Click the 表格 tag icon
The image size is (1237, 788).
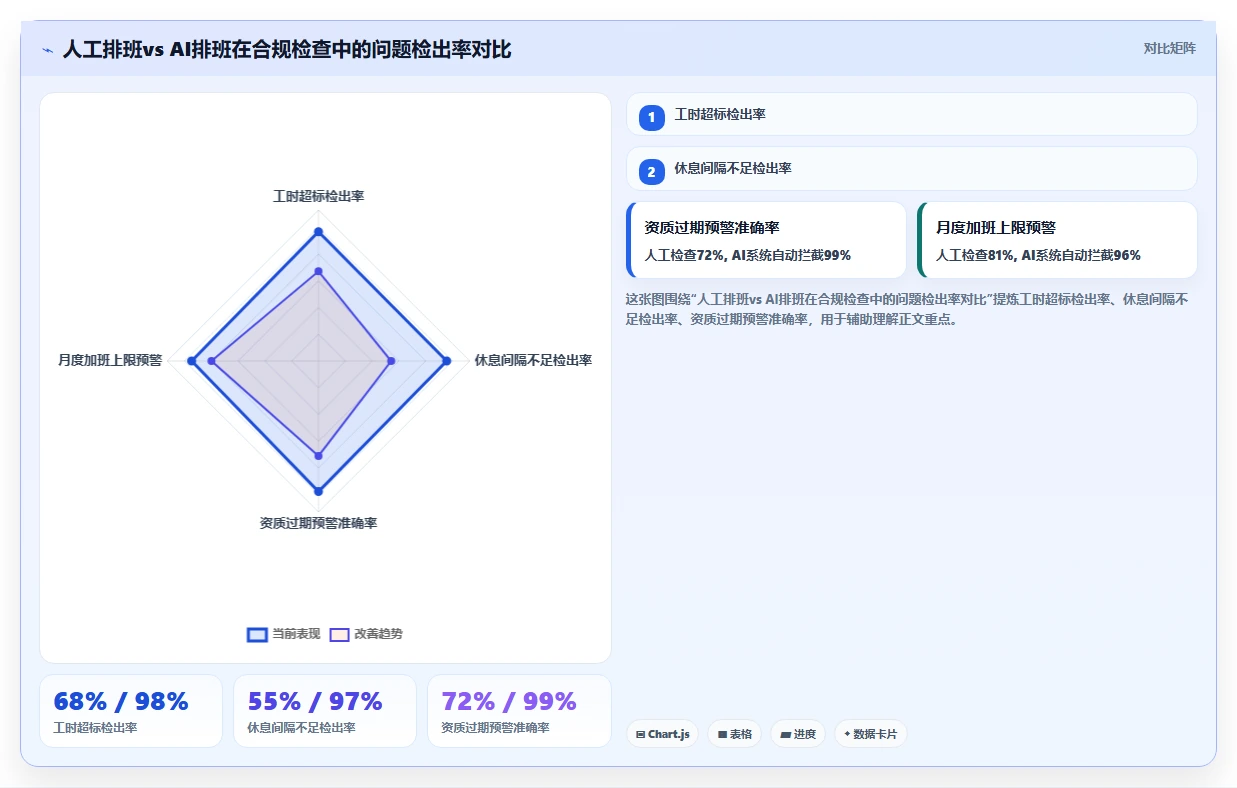(721, 734)
